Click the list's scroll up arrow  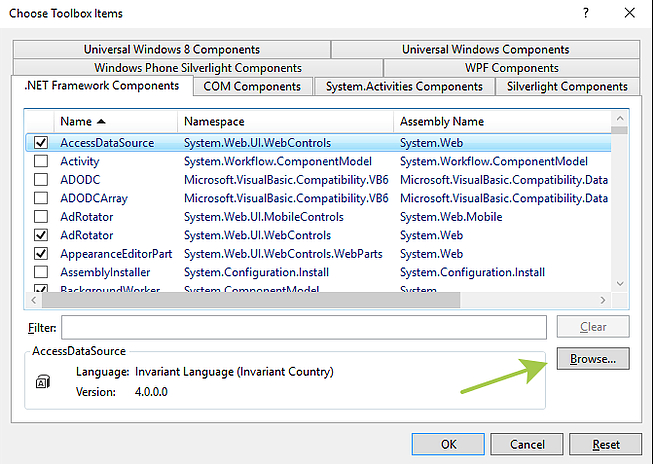[620, 118]
